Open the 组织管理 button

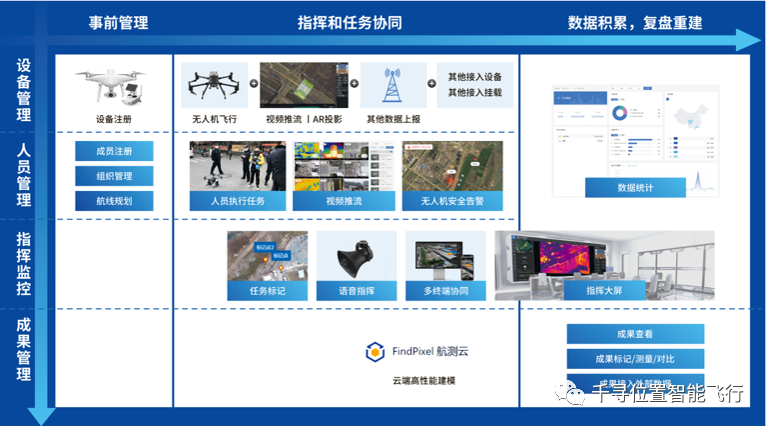coord(114,176)
